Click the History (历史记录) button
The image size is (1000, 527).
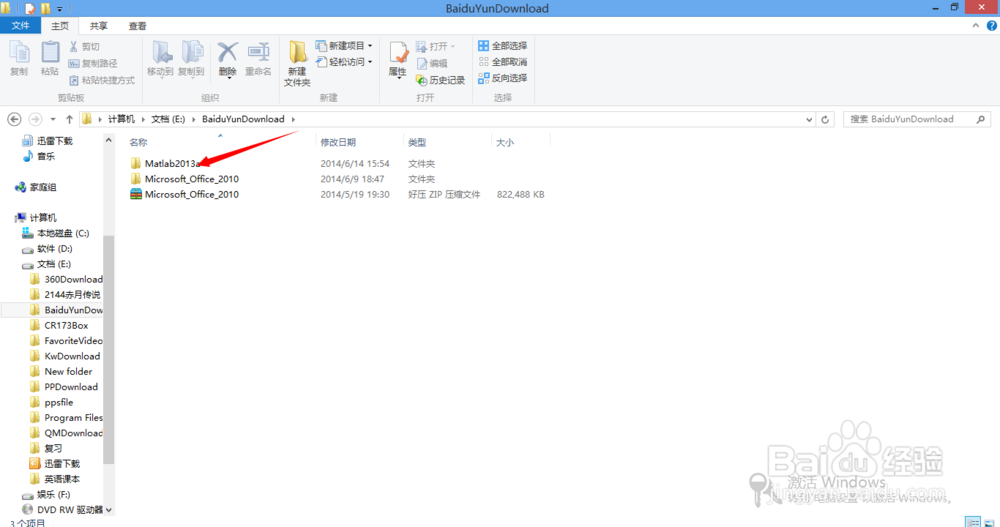coord(440,80)
